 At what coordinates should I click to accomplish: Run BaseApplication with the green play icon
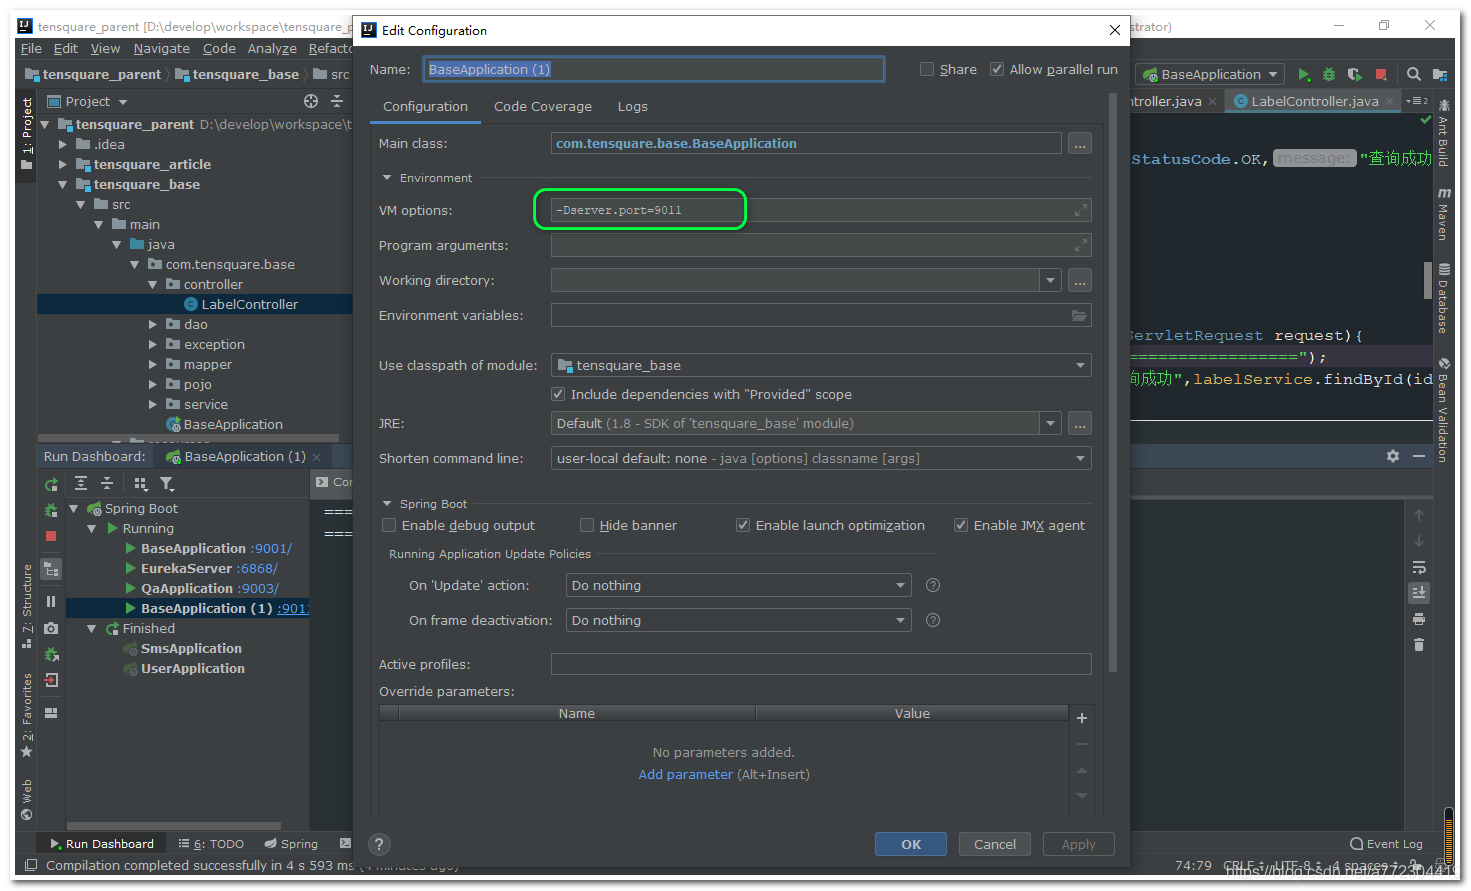1304,74
